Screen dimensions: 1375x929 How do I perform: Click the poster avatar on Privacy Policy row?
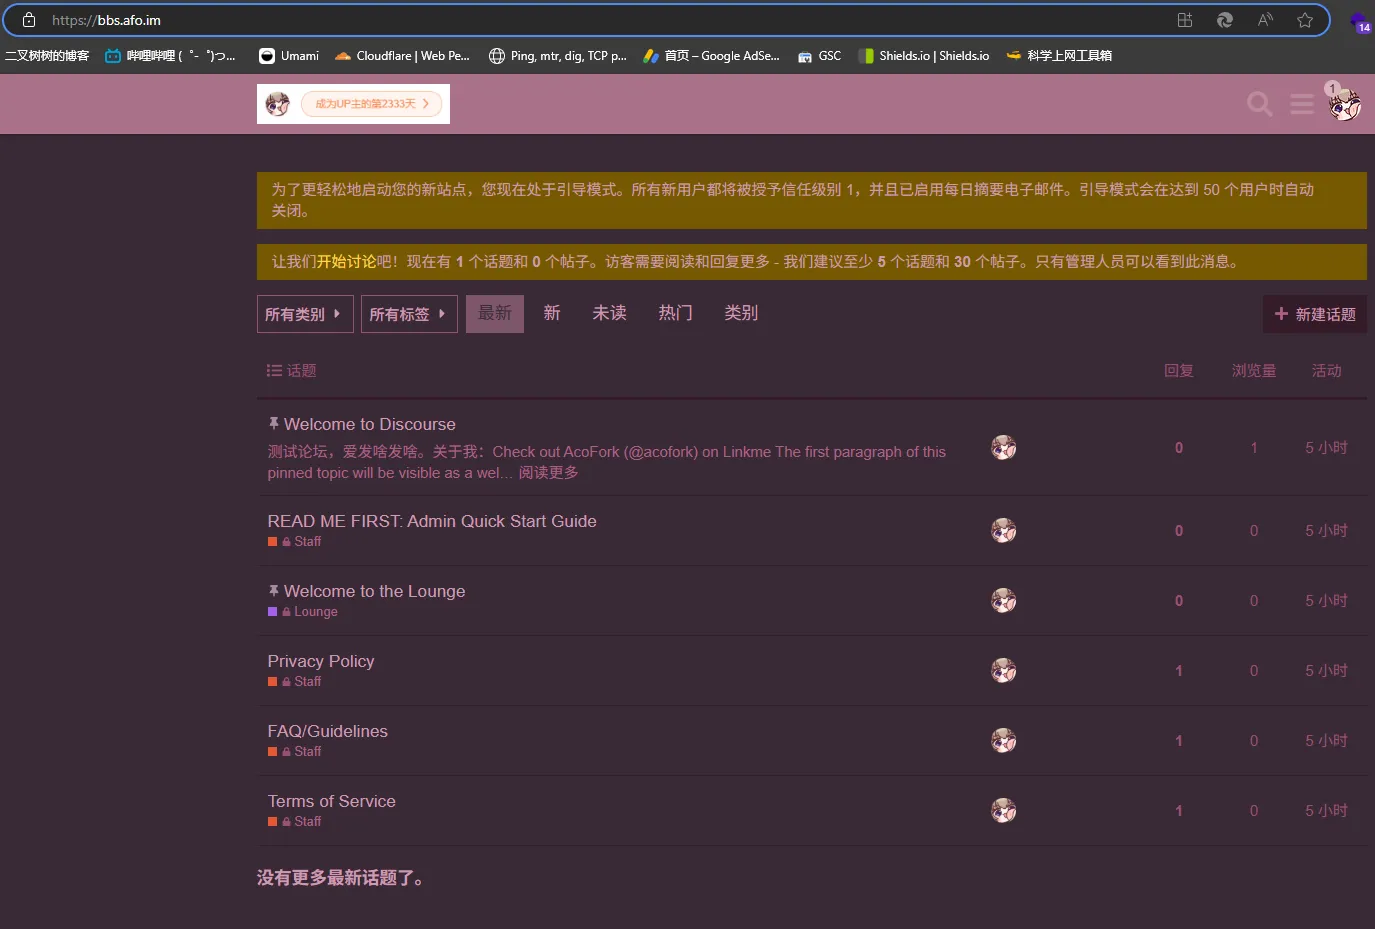pos(1003,670)
